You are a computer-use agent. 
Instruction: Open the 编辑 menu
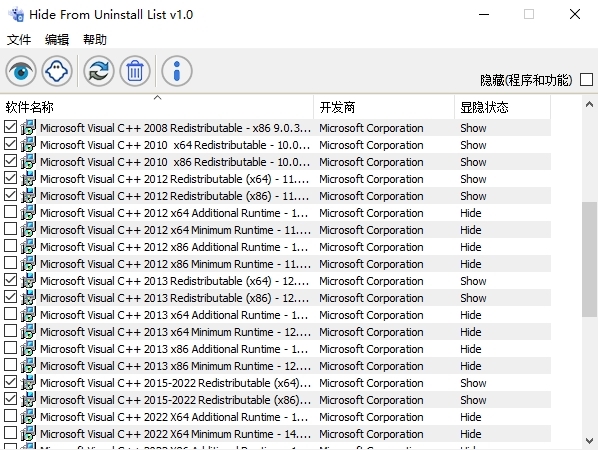(57, 39)
